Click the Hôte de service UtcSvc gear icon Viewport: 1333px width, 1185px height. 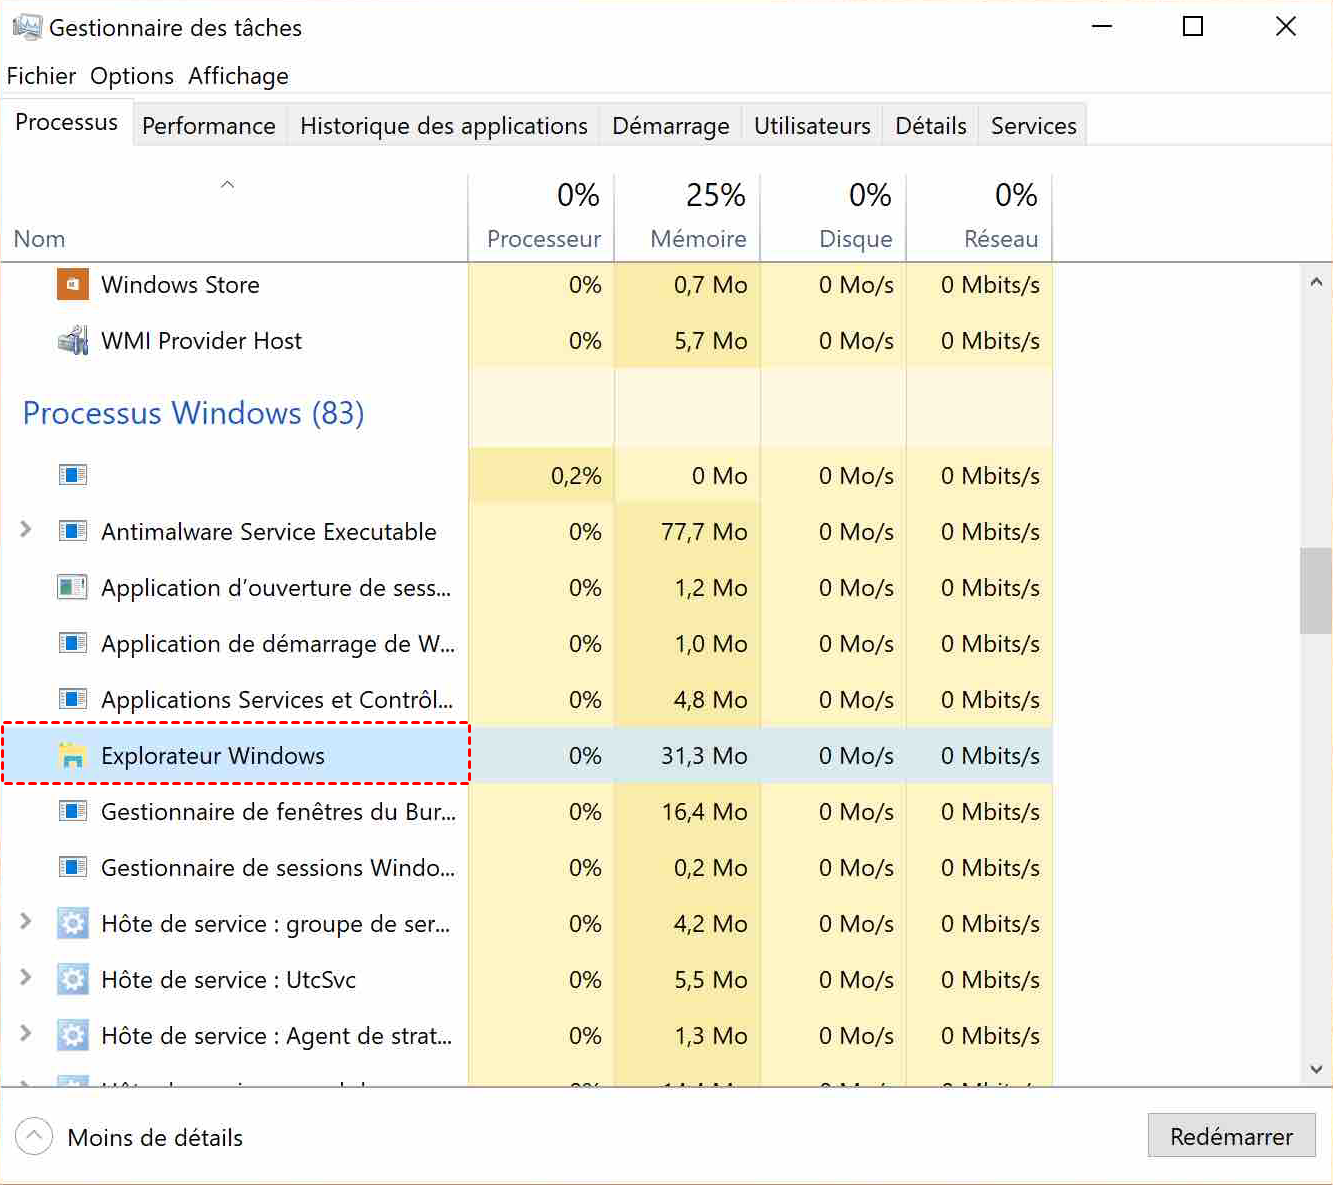pos(73,980)
